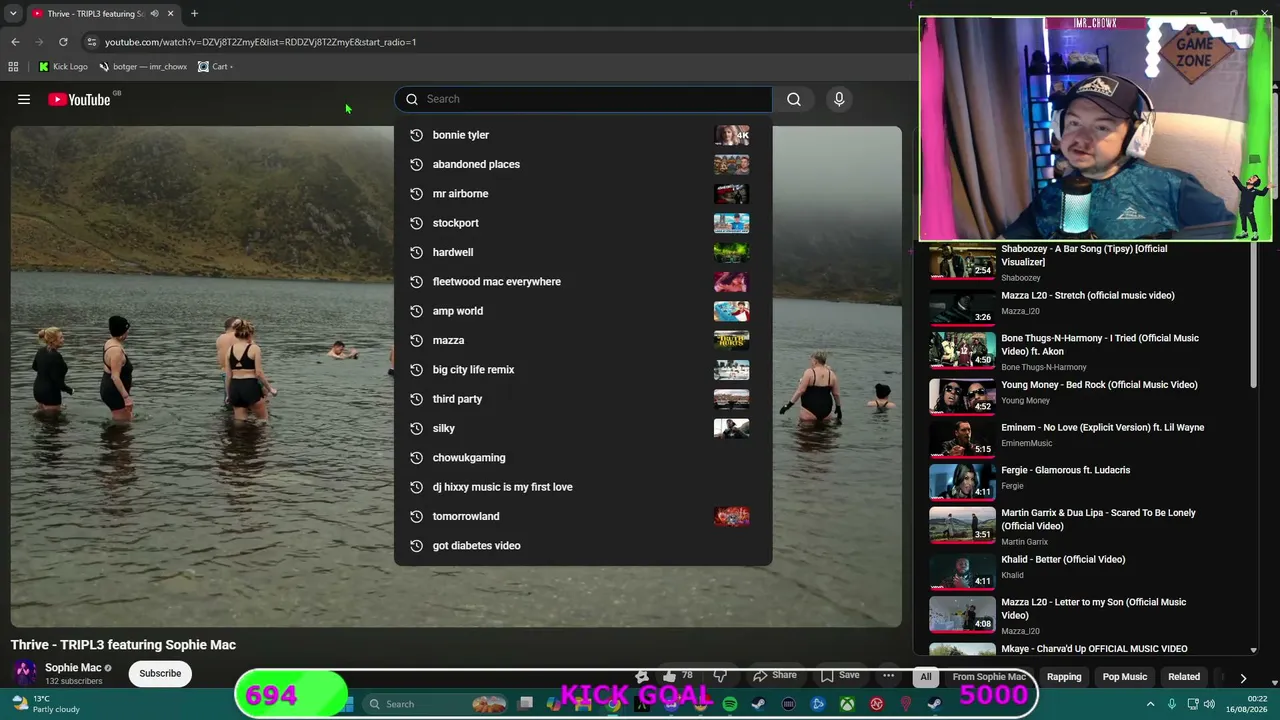Open Eminem - No Love video
Screen dimensions: 1280x720
(1102, 427)
